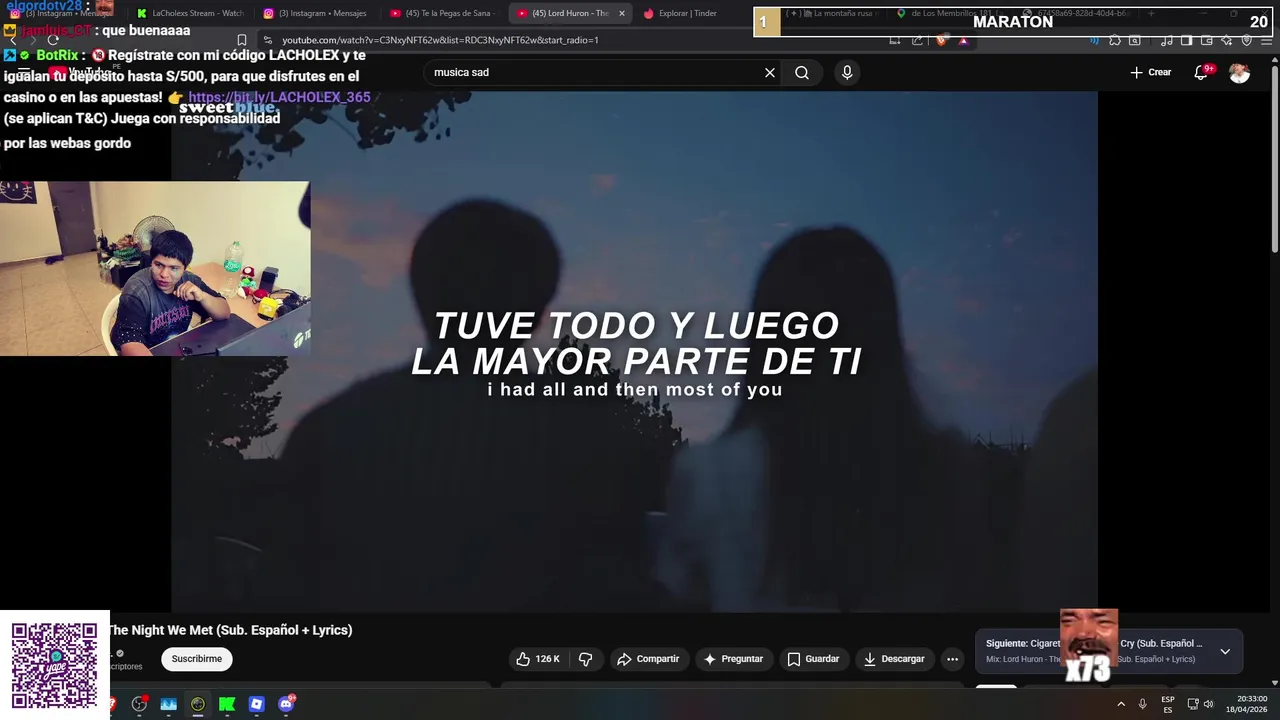Click the share page arrow icon in address bar
The image size is (1280, 720).
(917, 40)
